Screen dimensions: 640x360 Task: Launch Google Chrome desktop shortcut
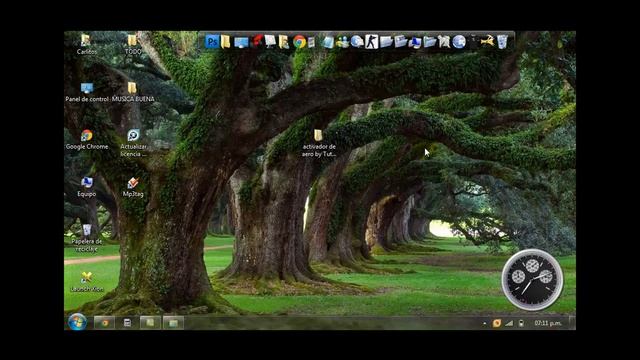(x=87, y=139)
